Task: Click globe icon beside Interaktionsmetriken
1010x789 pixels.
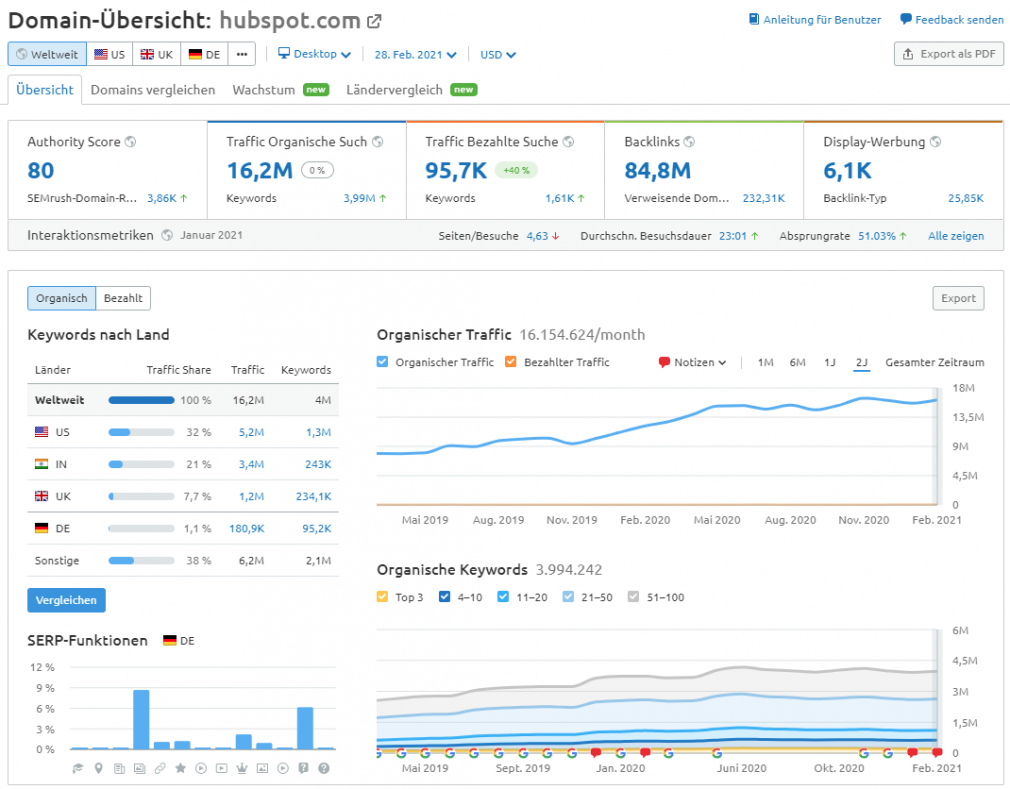Action: click(x=167, y=235)
